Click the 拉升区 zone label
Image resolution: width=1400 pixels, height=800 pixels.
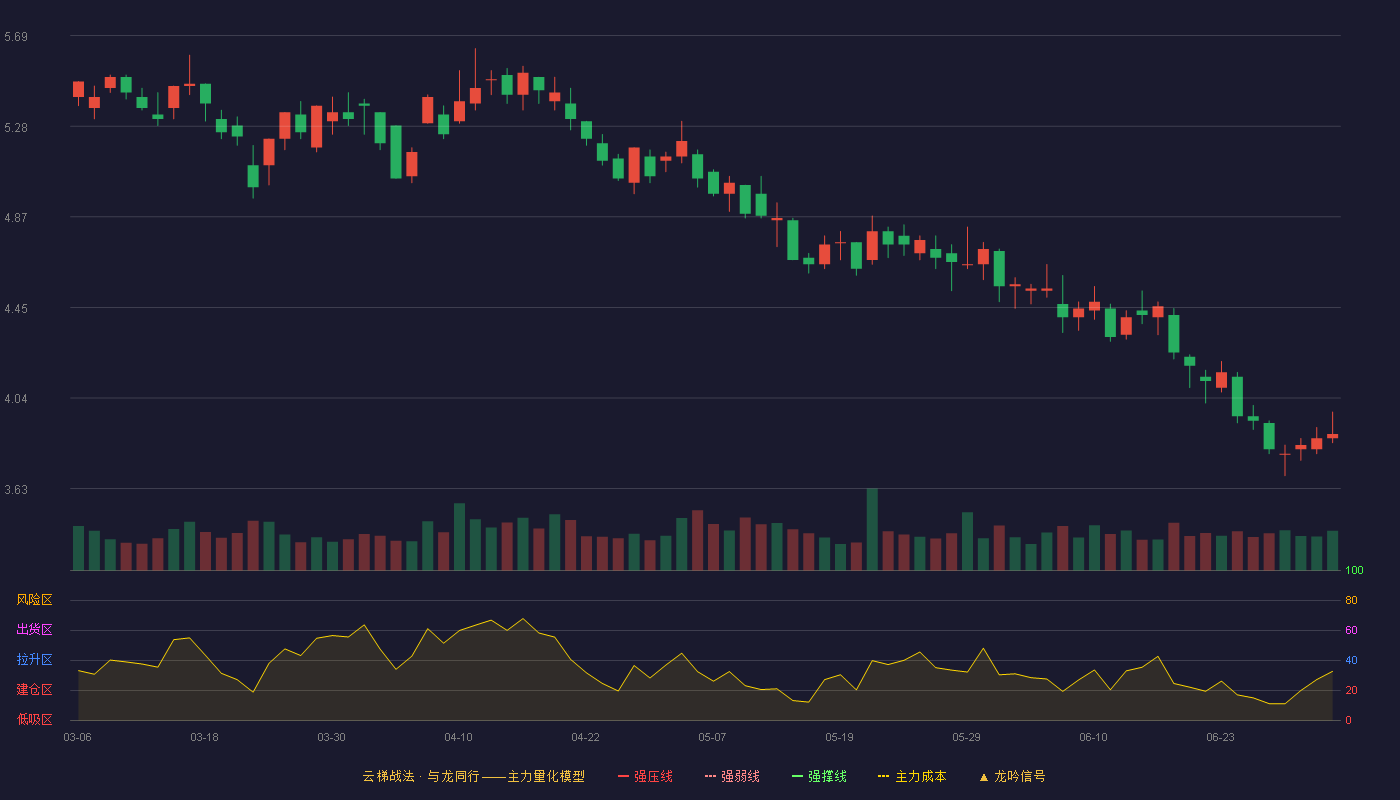(x=35, y=660)
